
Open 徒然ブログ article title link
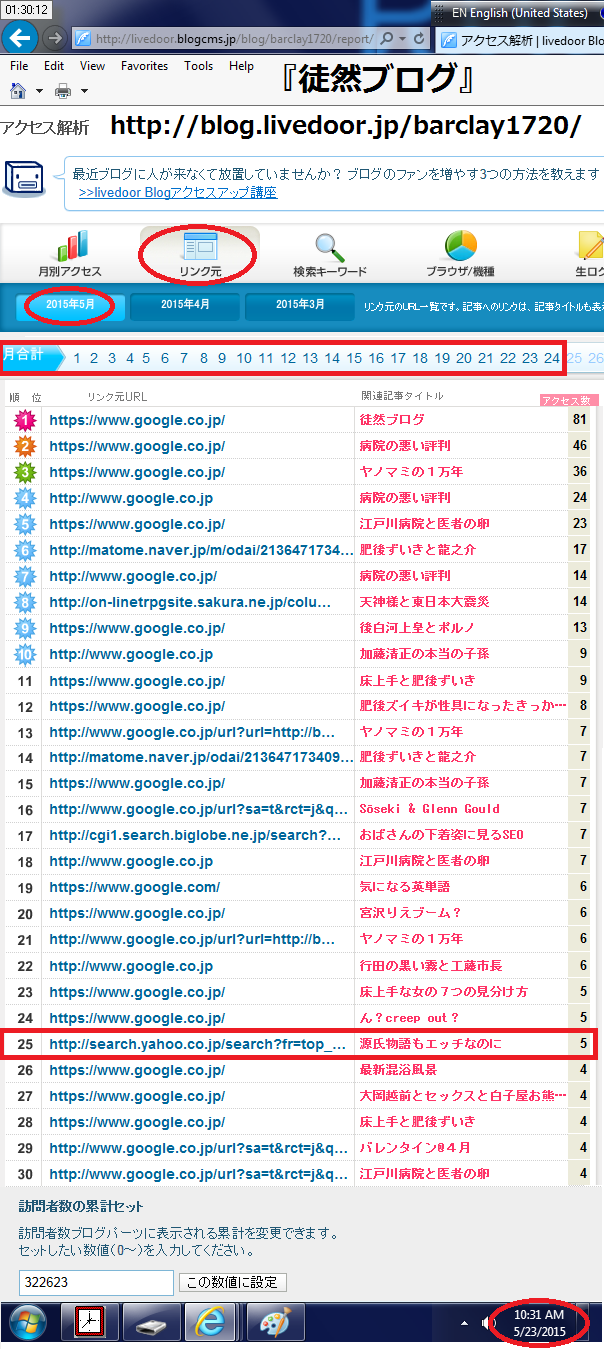coord(392,419)
